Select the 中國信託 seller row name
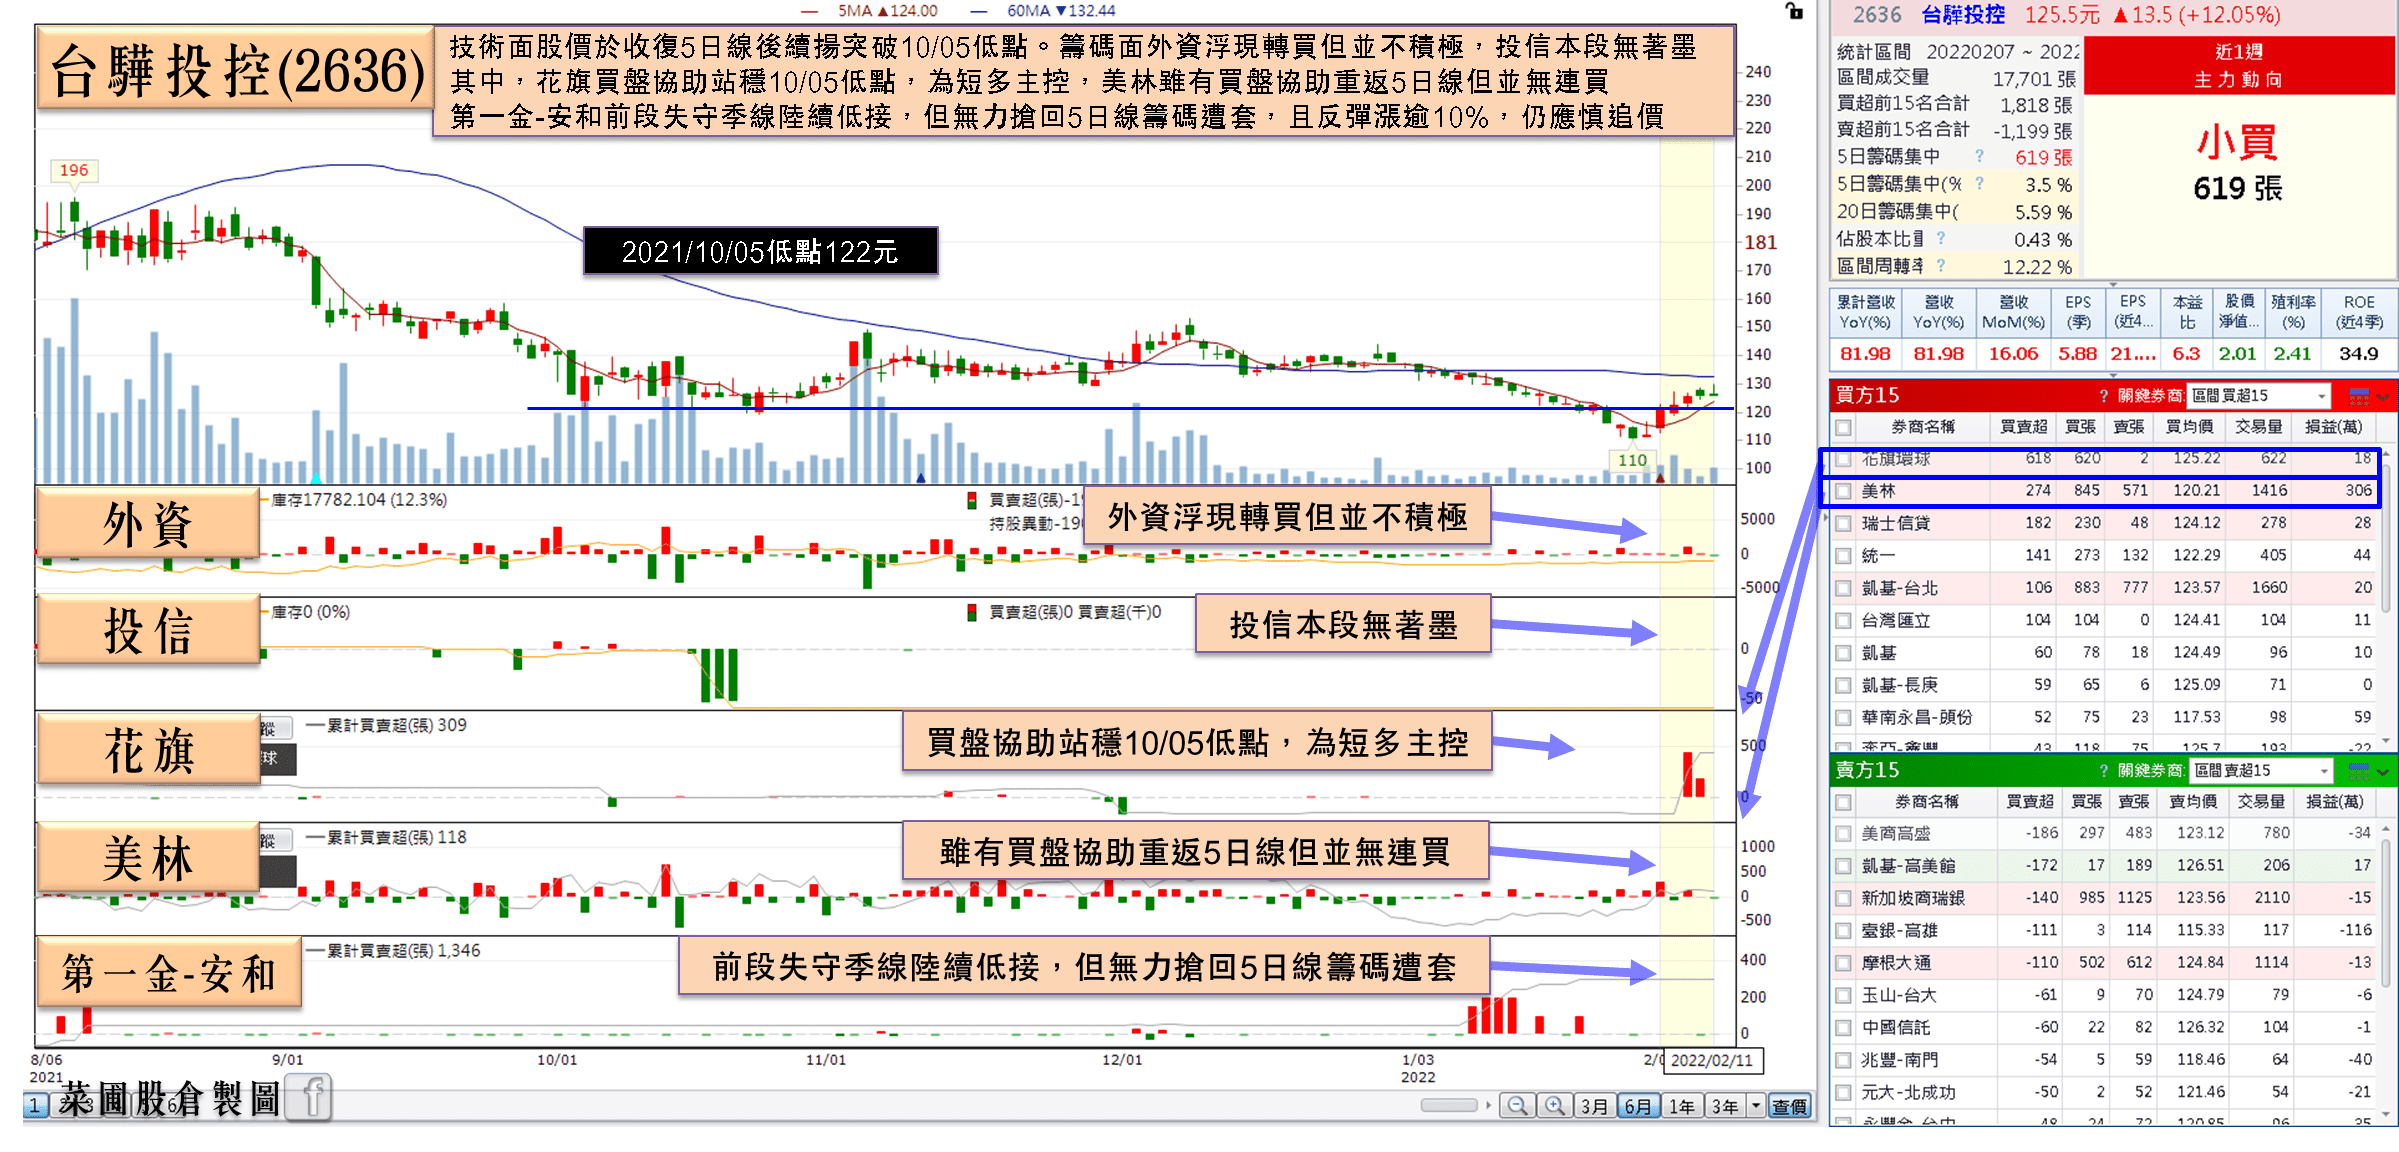Viewport: 2399px width, 1152px height. (1896, 1028)
